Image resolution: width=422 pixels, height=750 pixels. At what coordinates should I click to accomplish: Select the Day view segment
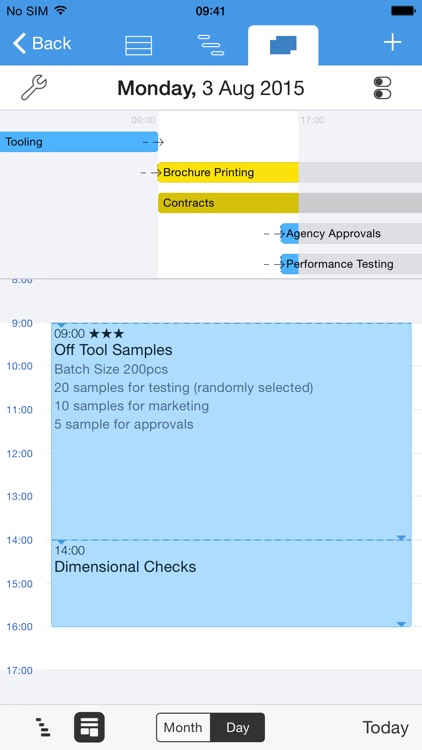tap(238, 728)
